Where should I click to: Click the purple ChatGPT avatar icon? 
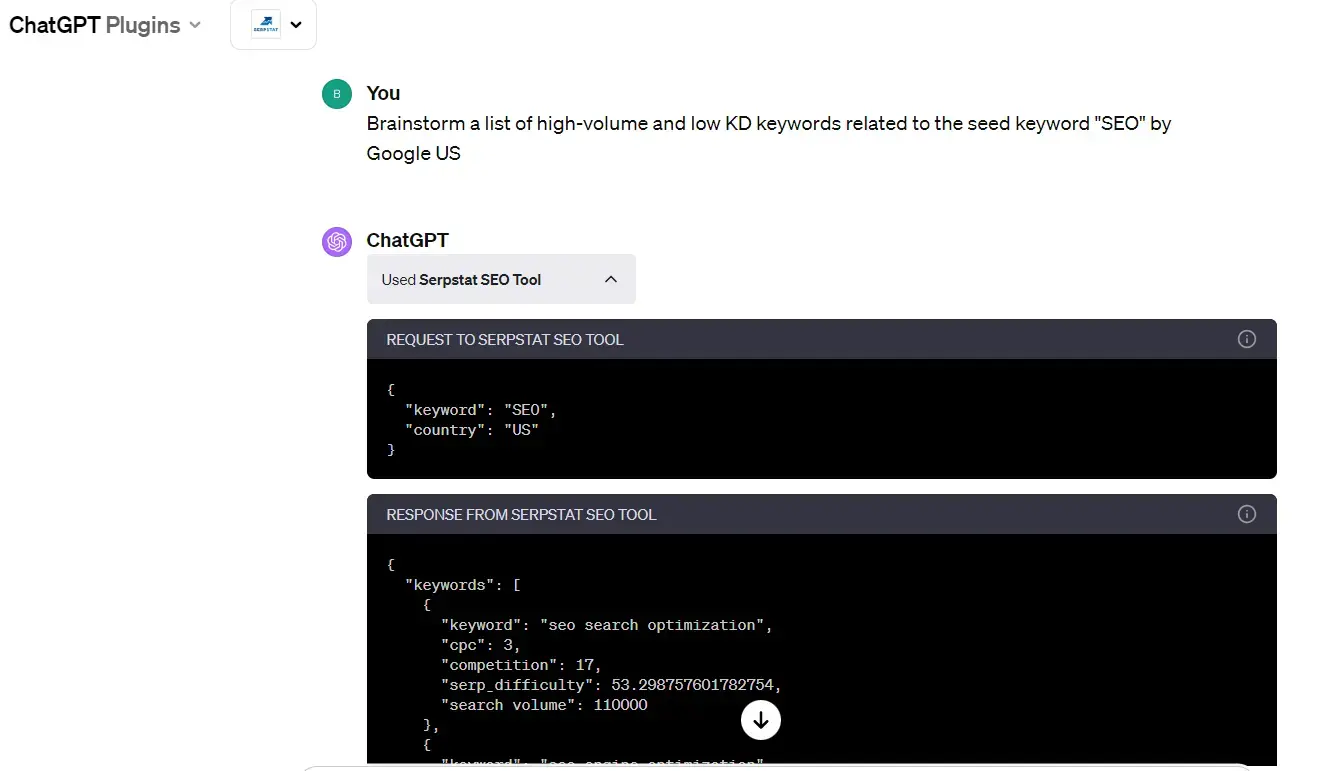336,241
